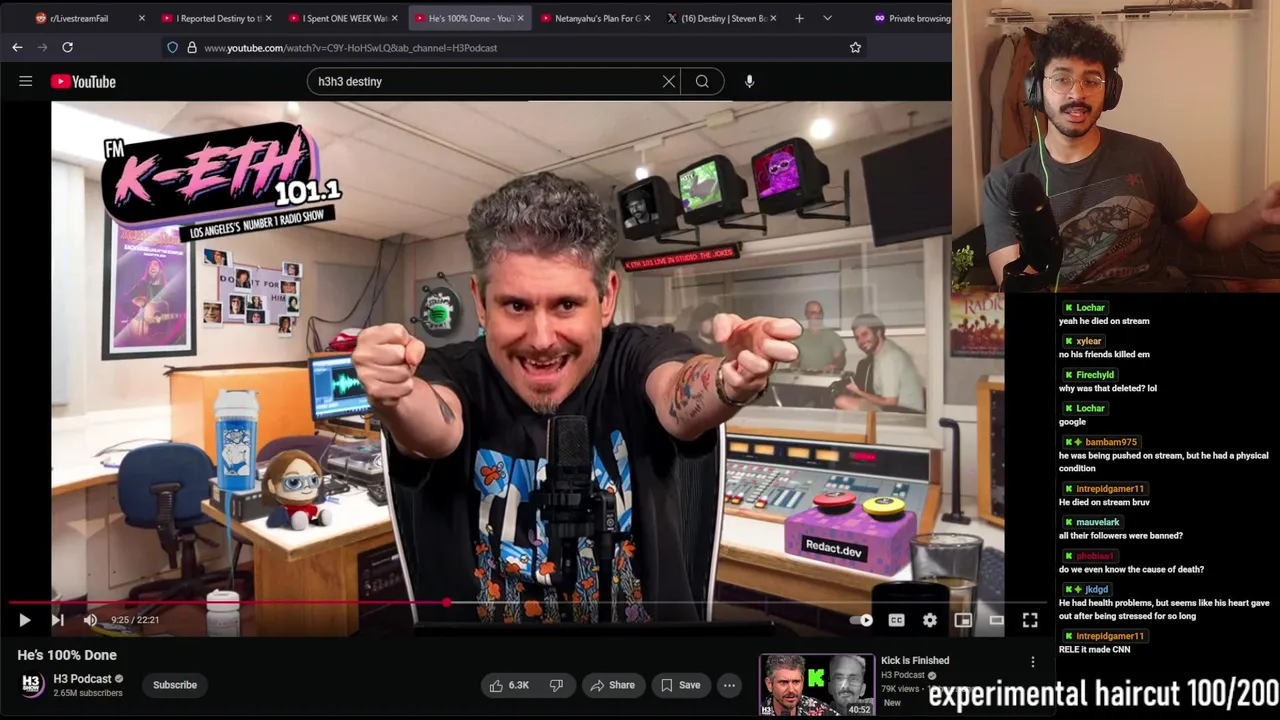Open the H3 Podcast channel avatar
1280x720 pixels.
pyautogui.click(x=33, y=685)
